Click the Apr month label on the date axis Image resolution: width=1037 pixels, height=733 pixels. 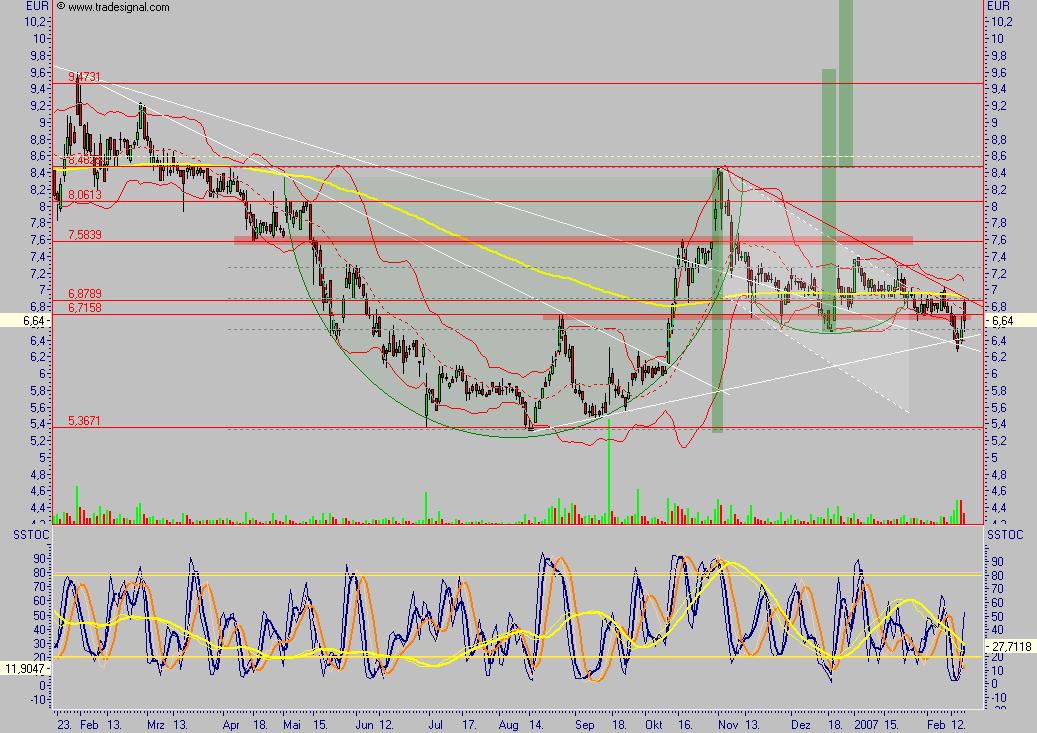click(231, 724)
